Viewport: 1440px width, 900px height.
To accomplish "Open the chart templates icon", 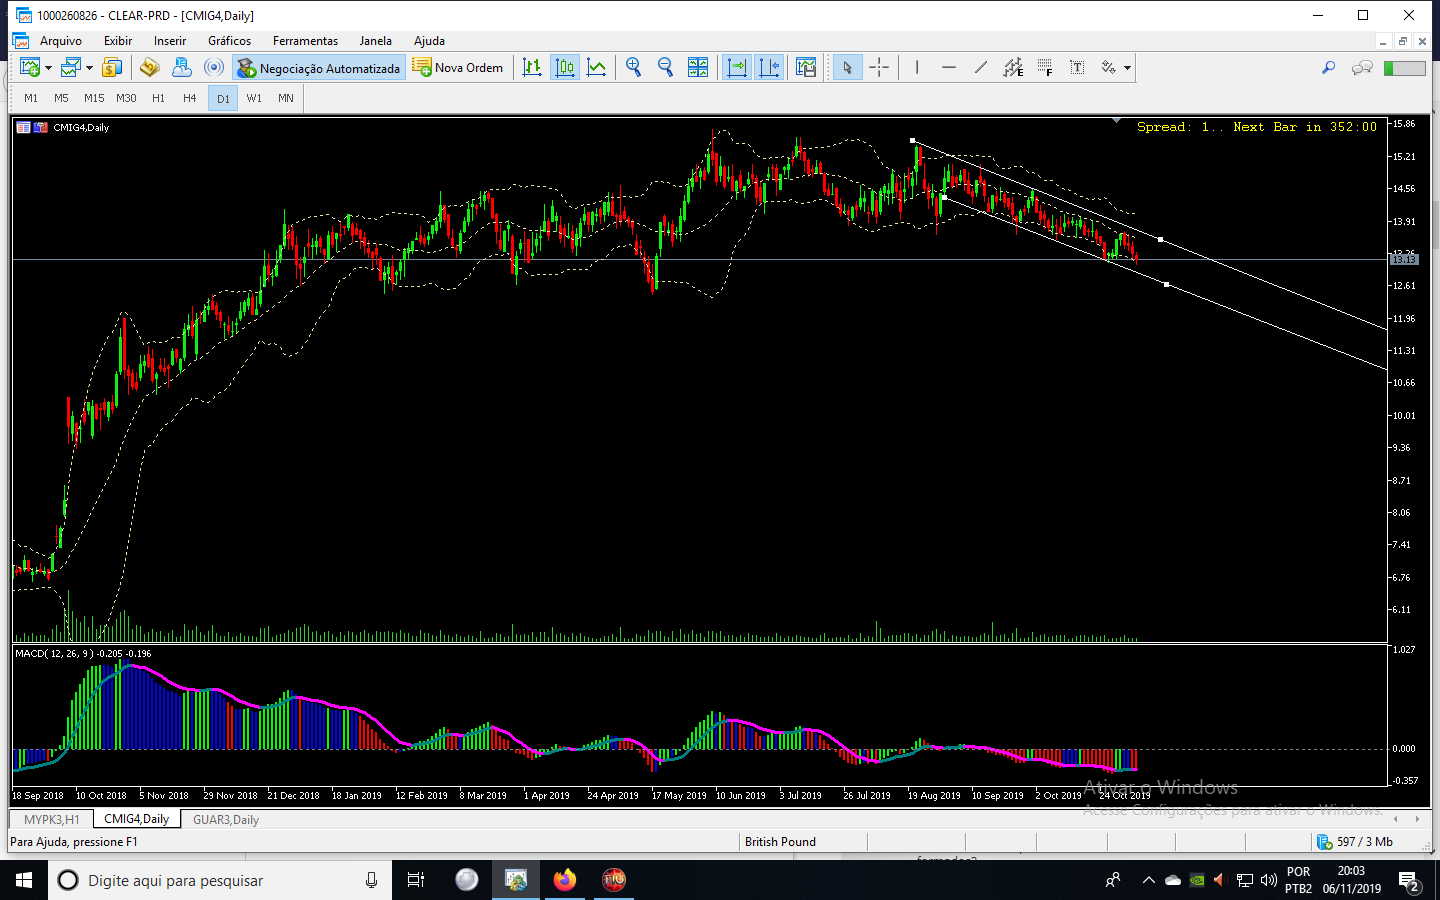I will point(806,68).
